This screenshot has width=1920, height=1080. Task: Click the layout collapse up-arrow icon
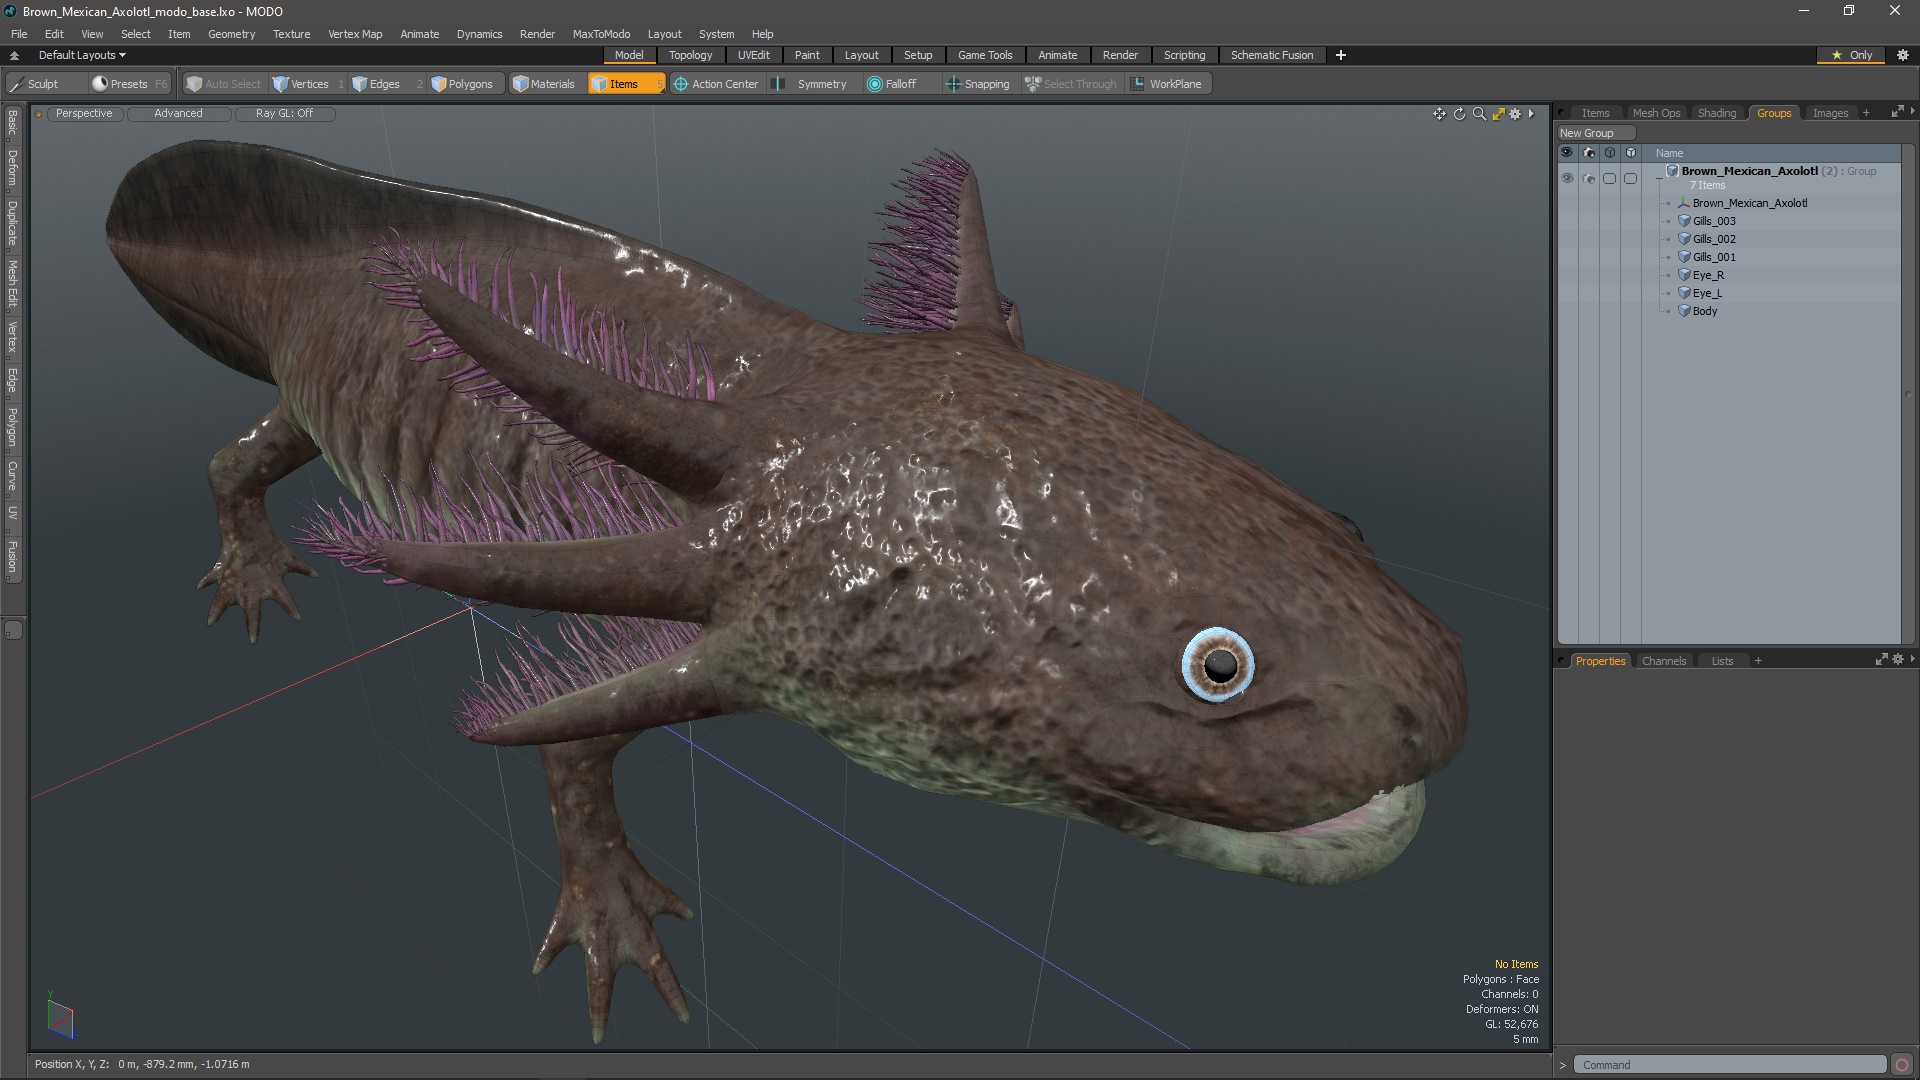point(14,55)
